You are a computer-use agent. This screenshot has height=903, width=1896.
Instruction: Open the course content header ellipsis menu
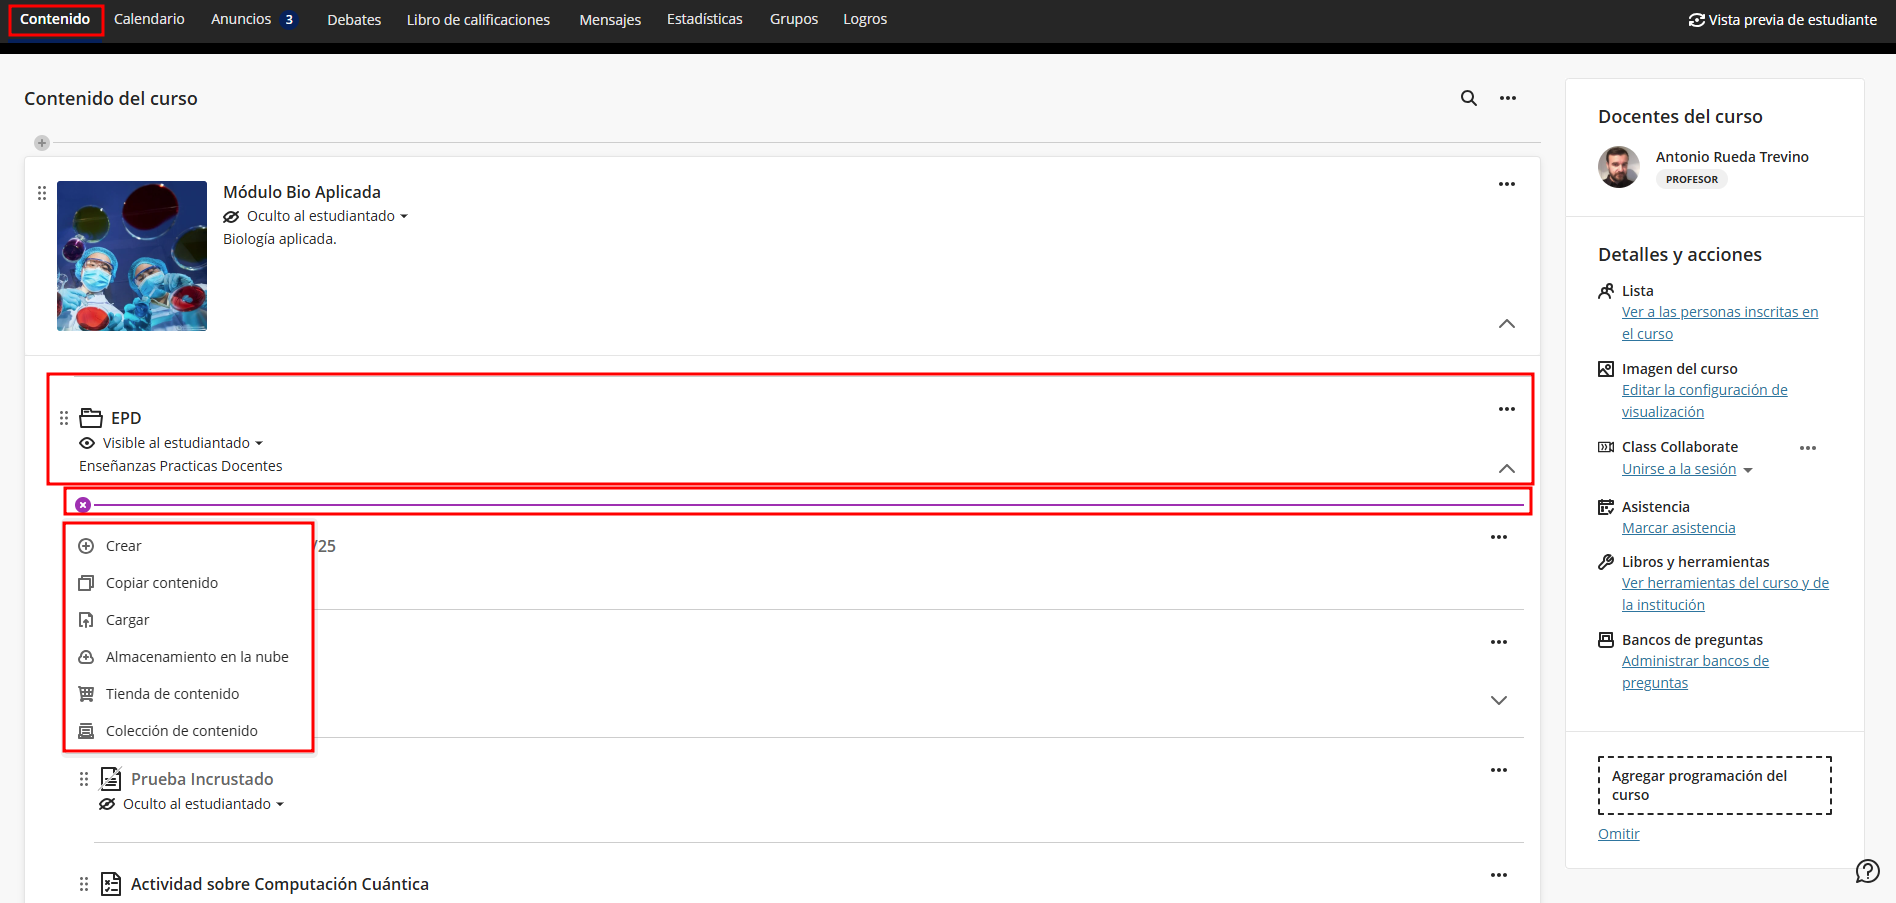pyautogui.click(x=1507, y=98)
